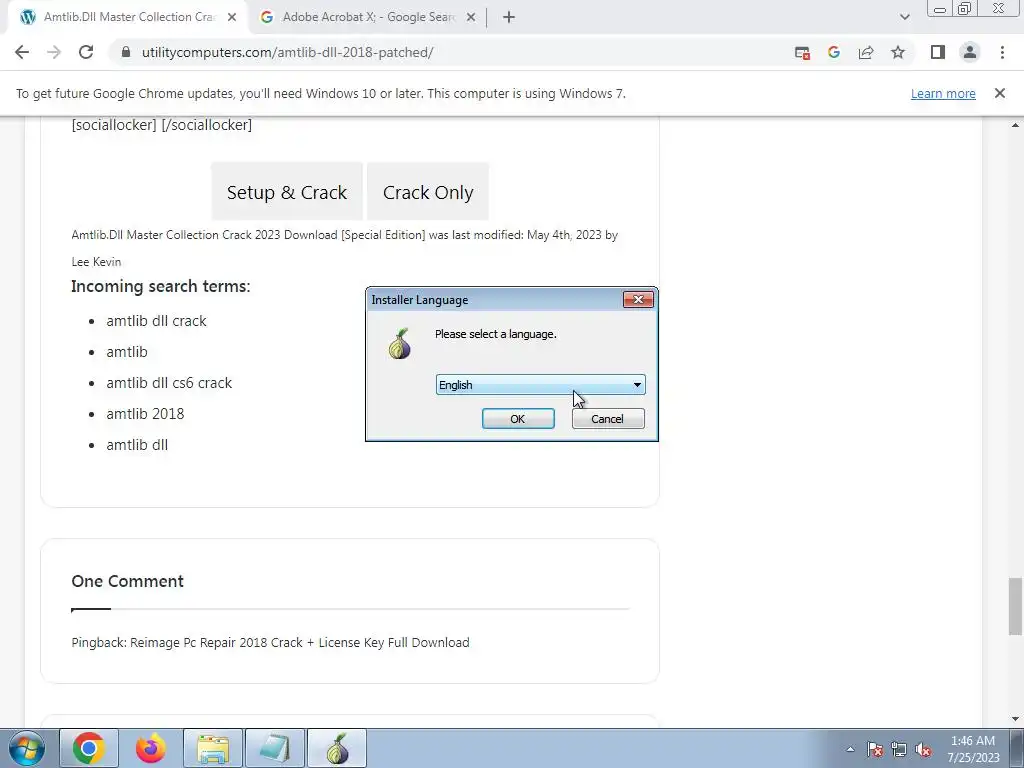Image resolution: width=1024 pixels, height=768 pixels.
Task: Open Firefox from the taskbar
Action: click(151, 748)
